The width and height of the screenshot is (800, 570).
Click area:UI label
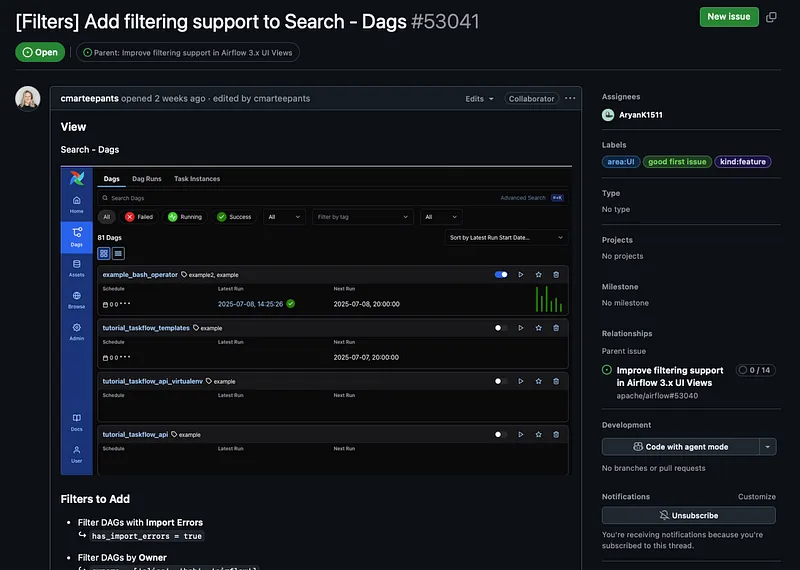[621, 162]
